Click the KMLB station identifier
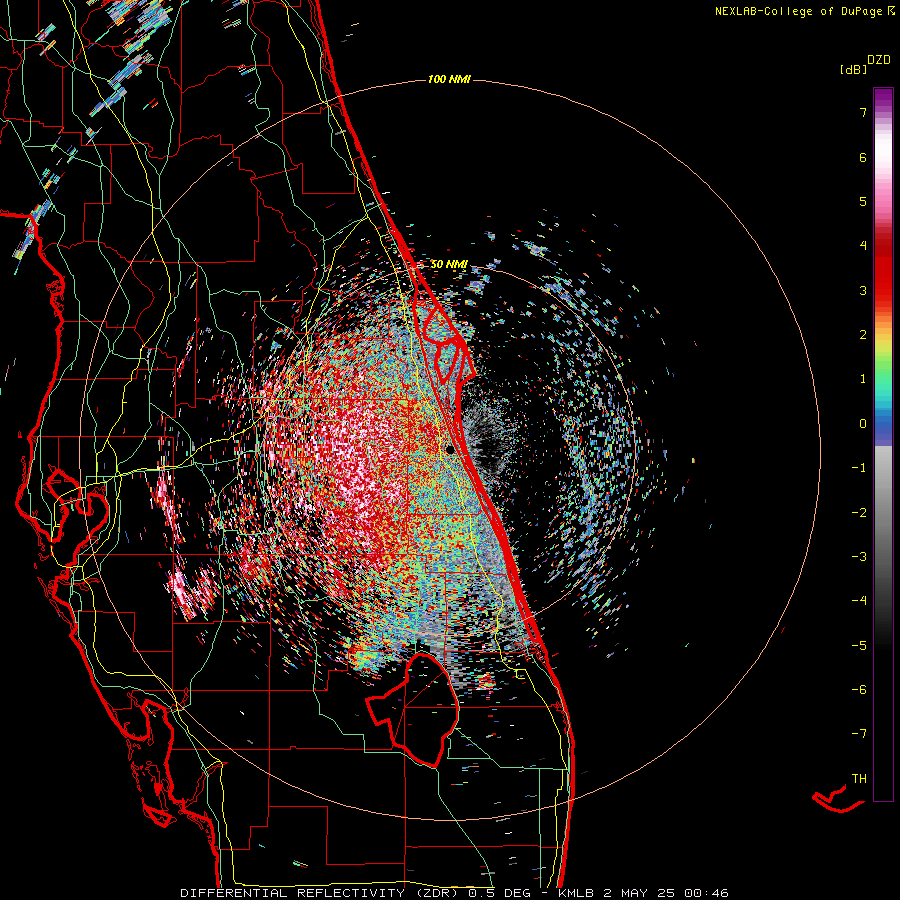The image size is (900, 900). click(577, 893)
